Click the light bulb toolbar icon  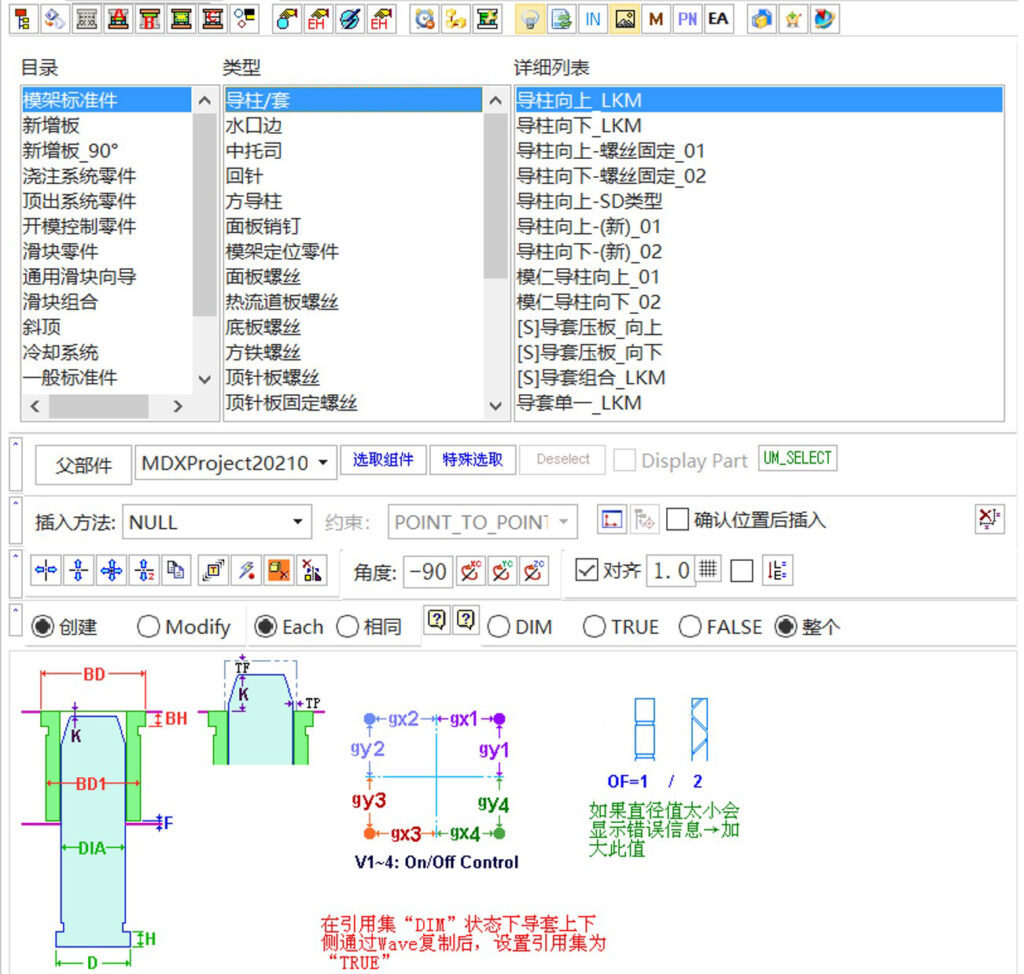point(530,19)
